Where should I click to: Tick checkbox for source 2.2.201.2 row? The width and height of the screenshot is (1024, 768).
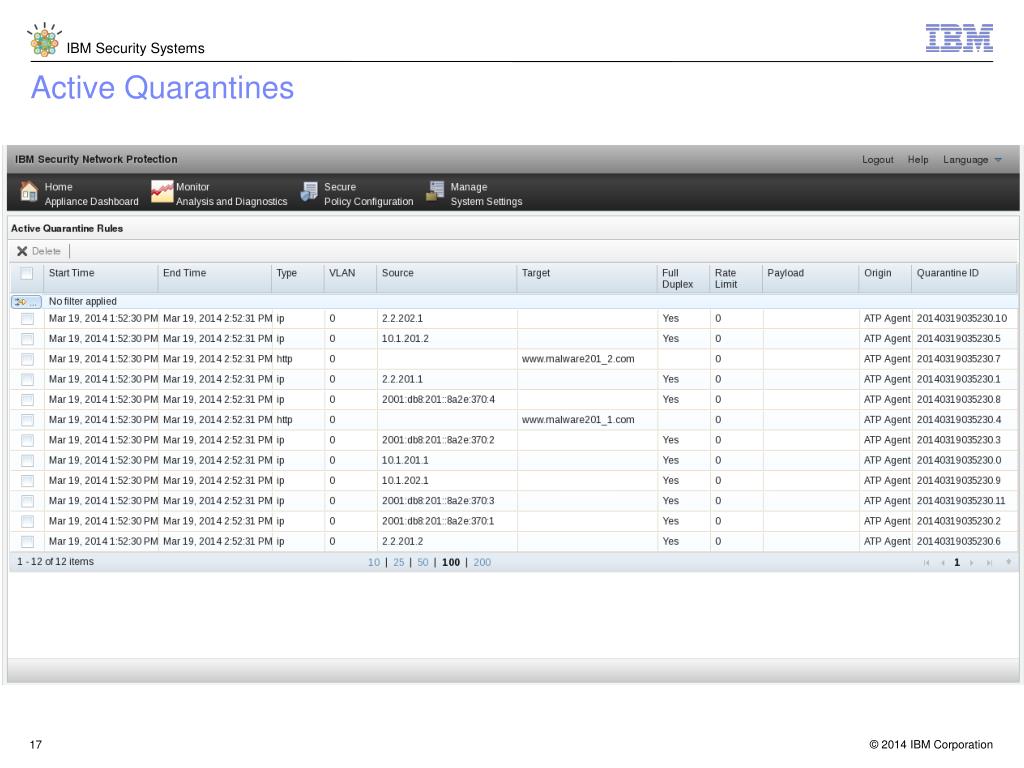pyautogui.click(x=27, y=541)
